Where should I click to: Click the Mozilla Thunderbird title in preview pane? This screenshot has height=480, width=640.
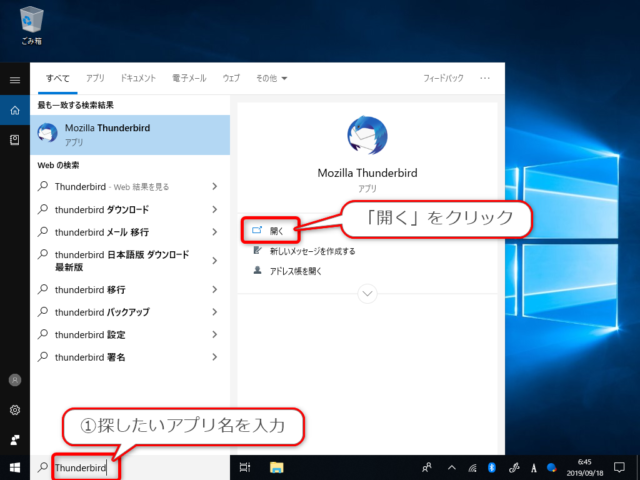pos(367,173)
